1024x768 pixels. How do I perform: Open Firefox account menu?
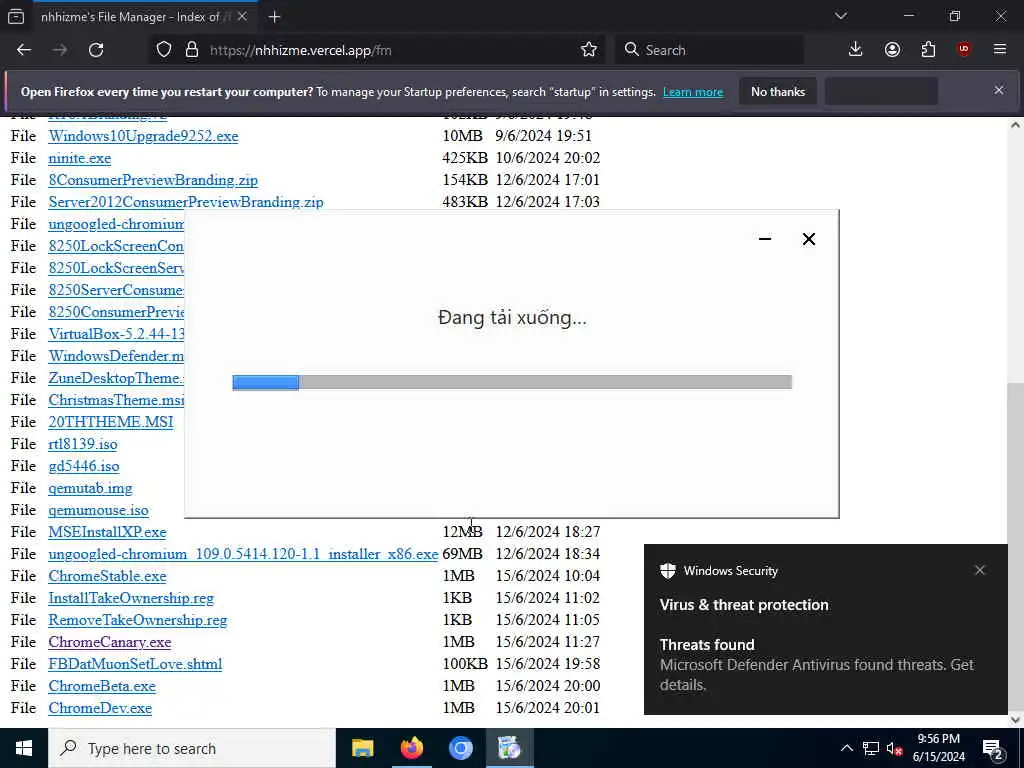(892, 50)
